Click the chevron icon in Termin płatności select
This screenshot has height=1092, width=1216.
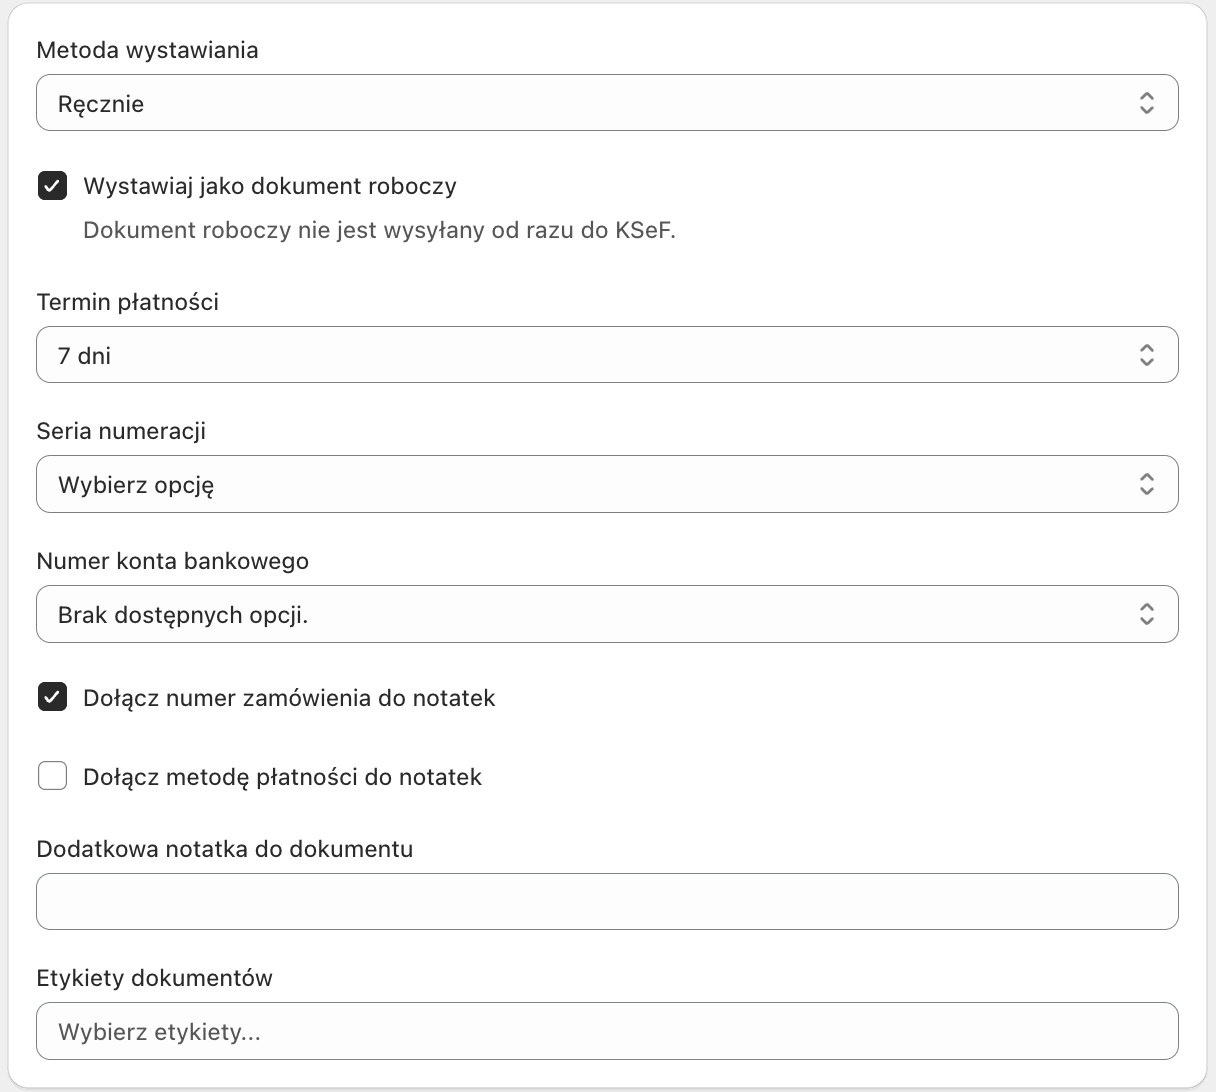[x=1146, y=355]
